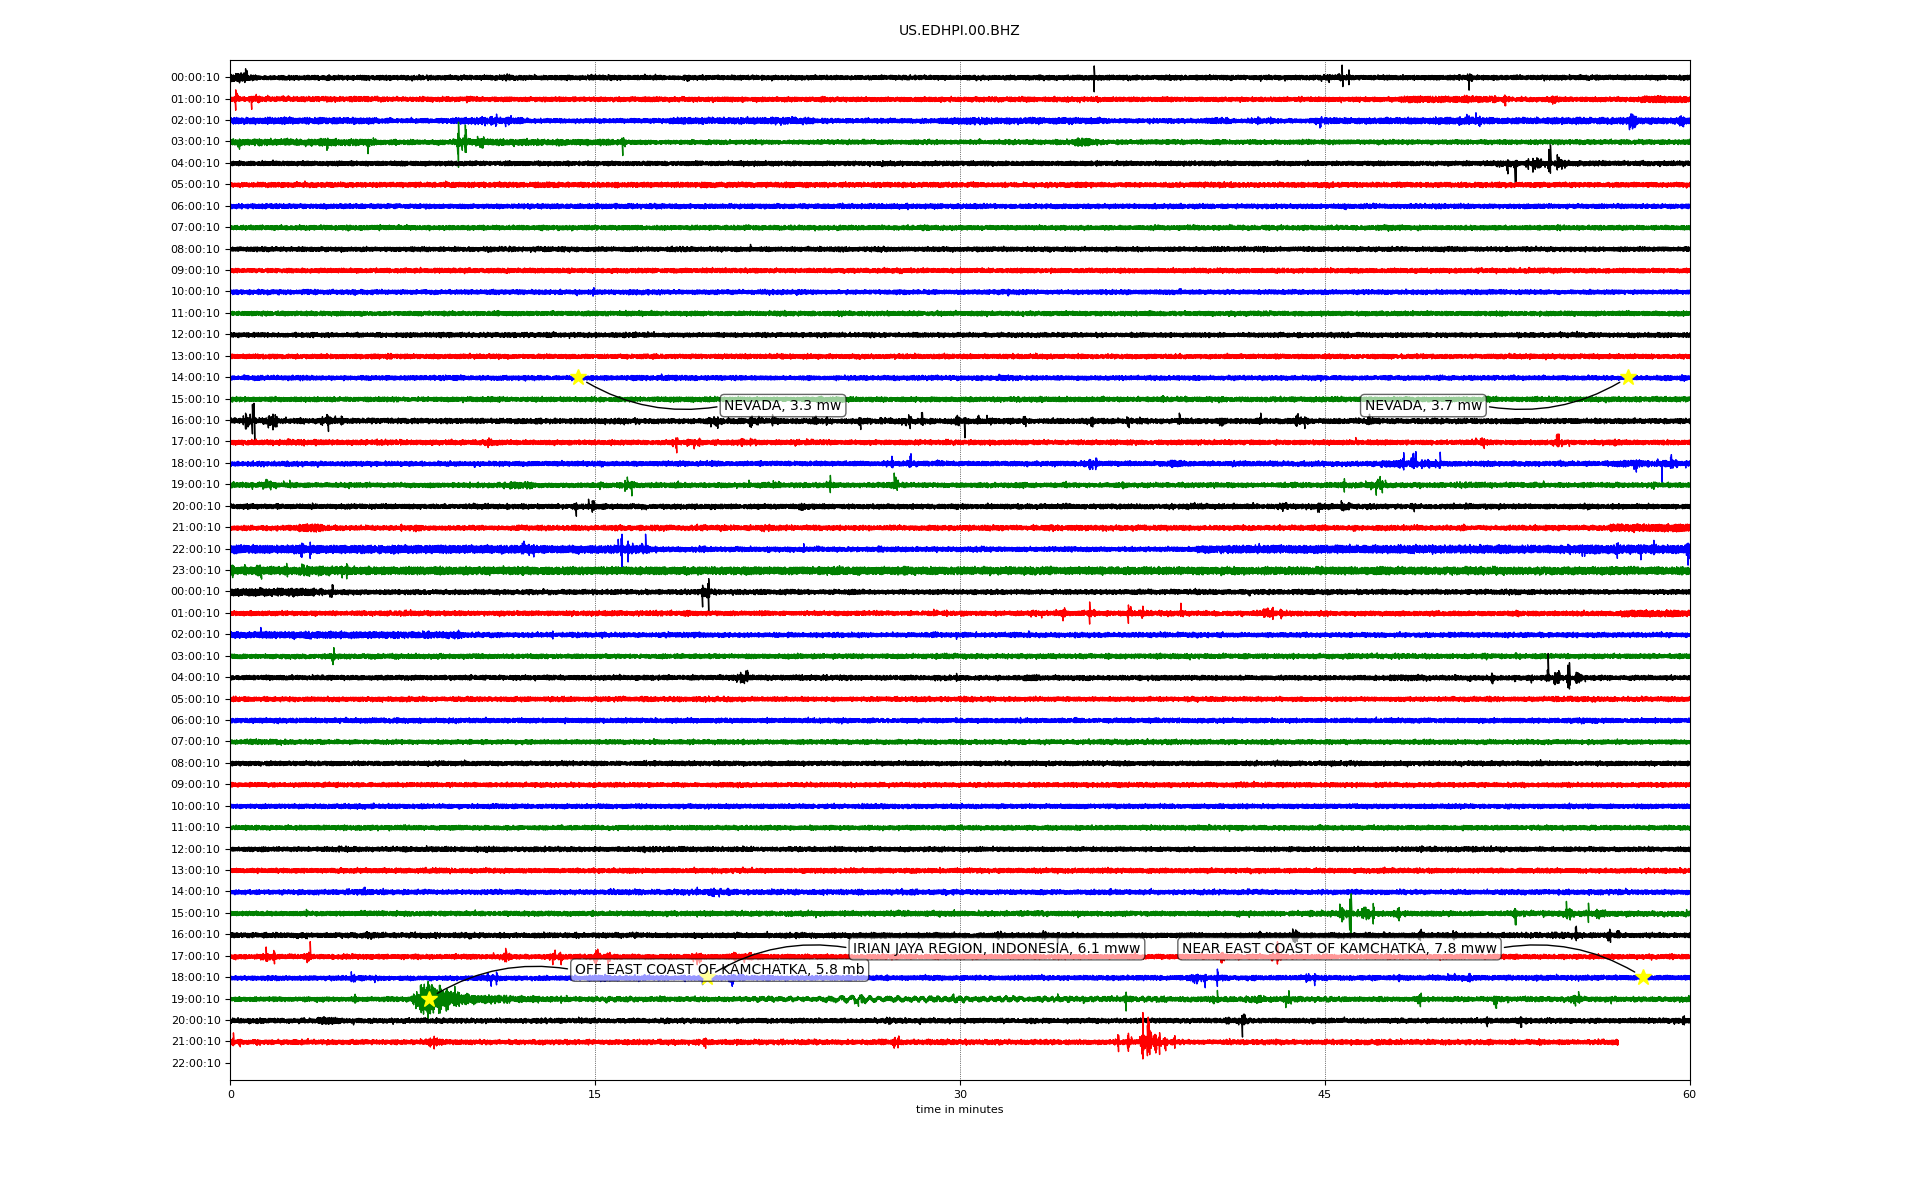Click 'IRIAN JAYA REGION, INDONESIA, 6.1 mww' label

(996, 948)
